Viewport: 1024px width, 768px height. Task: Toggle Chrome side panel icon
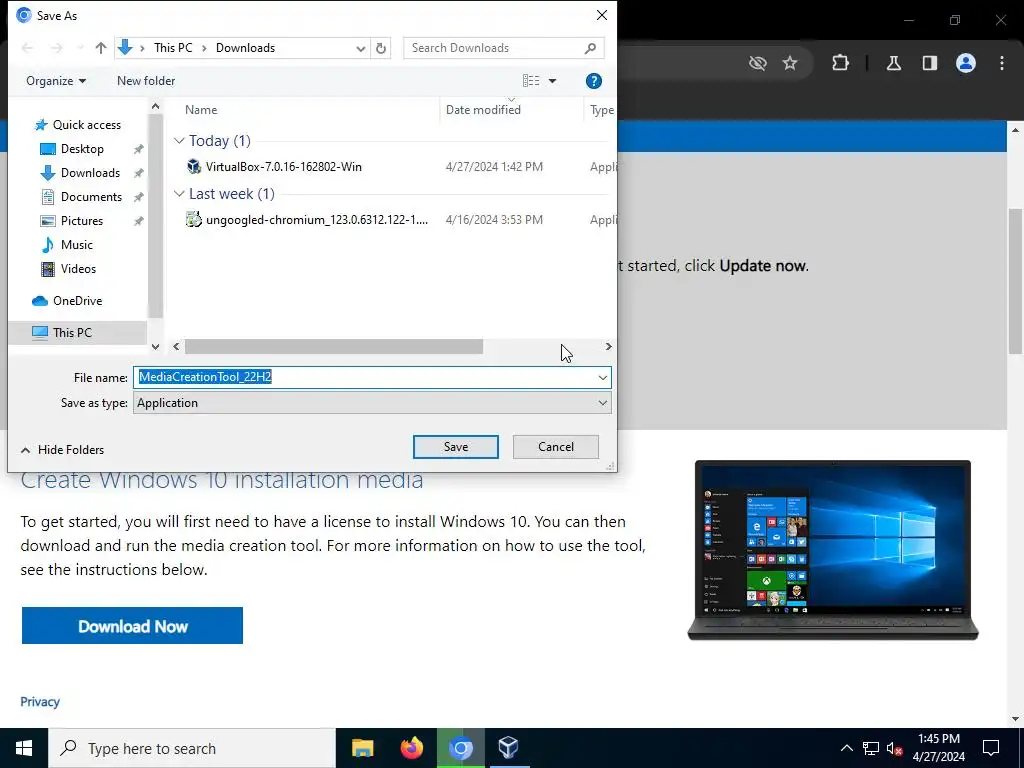coord(930,63)
